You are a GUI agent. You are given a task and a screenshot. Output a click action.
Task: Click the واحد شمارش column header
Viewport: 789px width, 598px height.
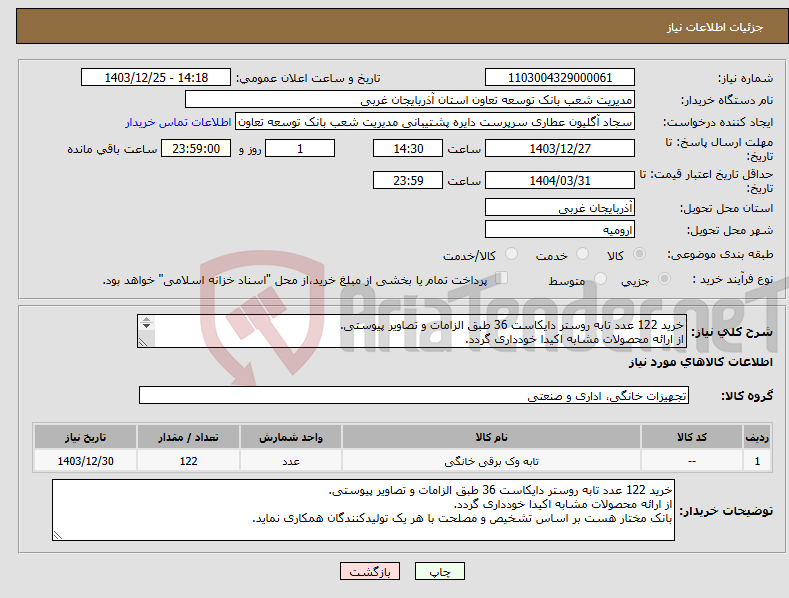tap(291, 437)
